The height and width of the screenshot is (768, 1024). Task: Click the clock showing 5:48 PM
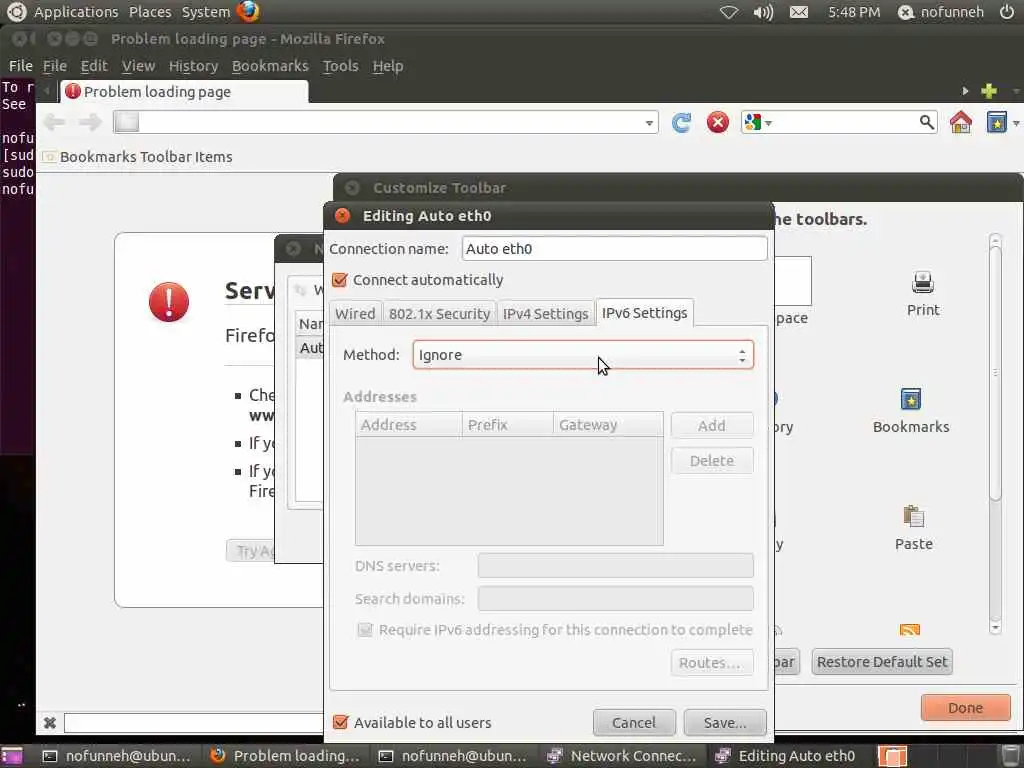click(854, 12)
